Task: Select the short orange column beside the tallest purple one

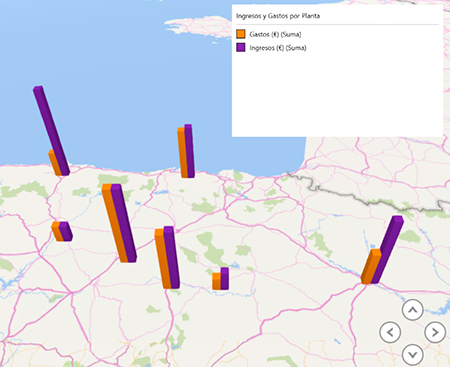Action: pos(54,163)
